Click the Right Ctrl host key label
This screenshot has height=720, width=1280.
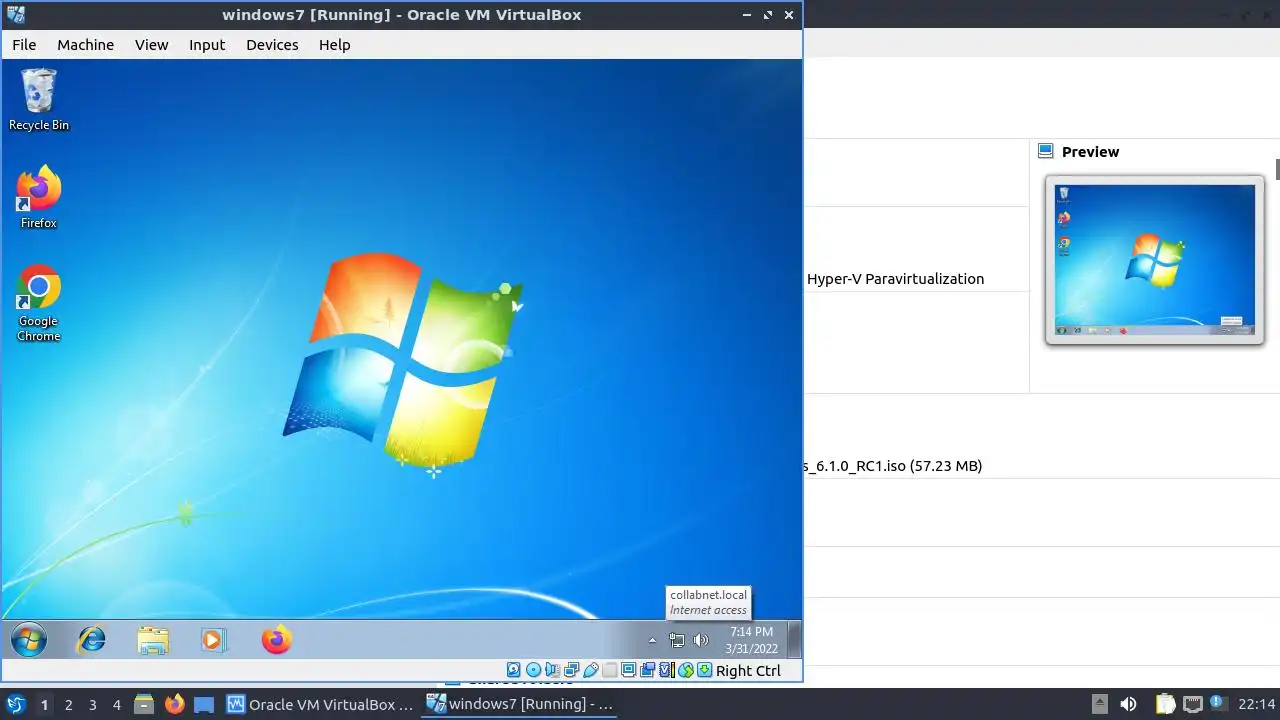748,671
